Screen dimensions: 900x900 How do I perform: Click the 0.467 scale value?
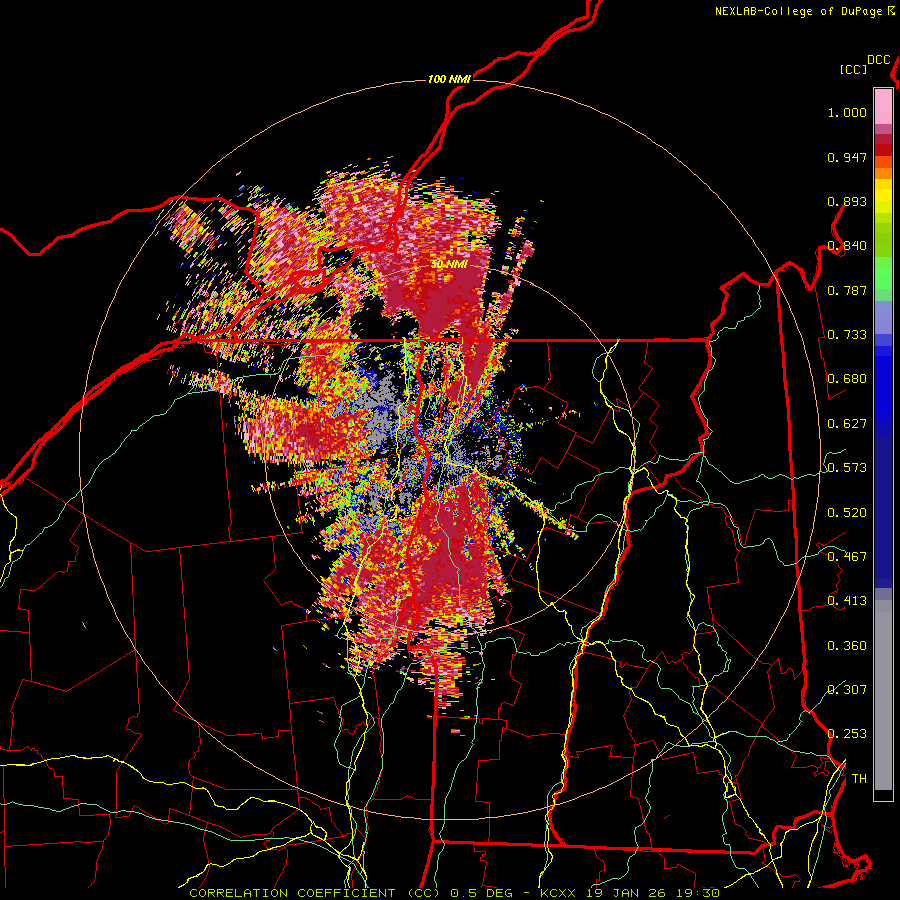(847, 557)
